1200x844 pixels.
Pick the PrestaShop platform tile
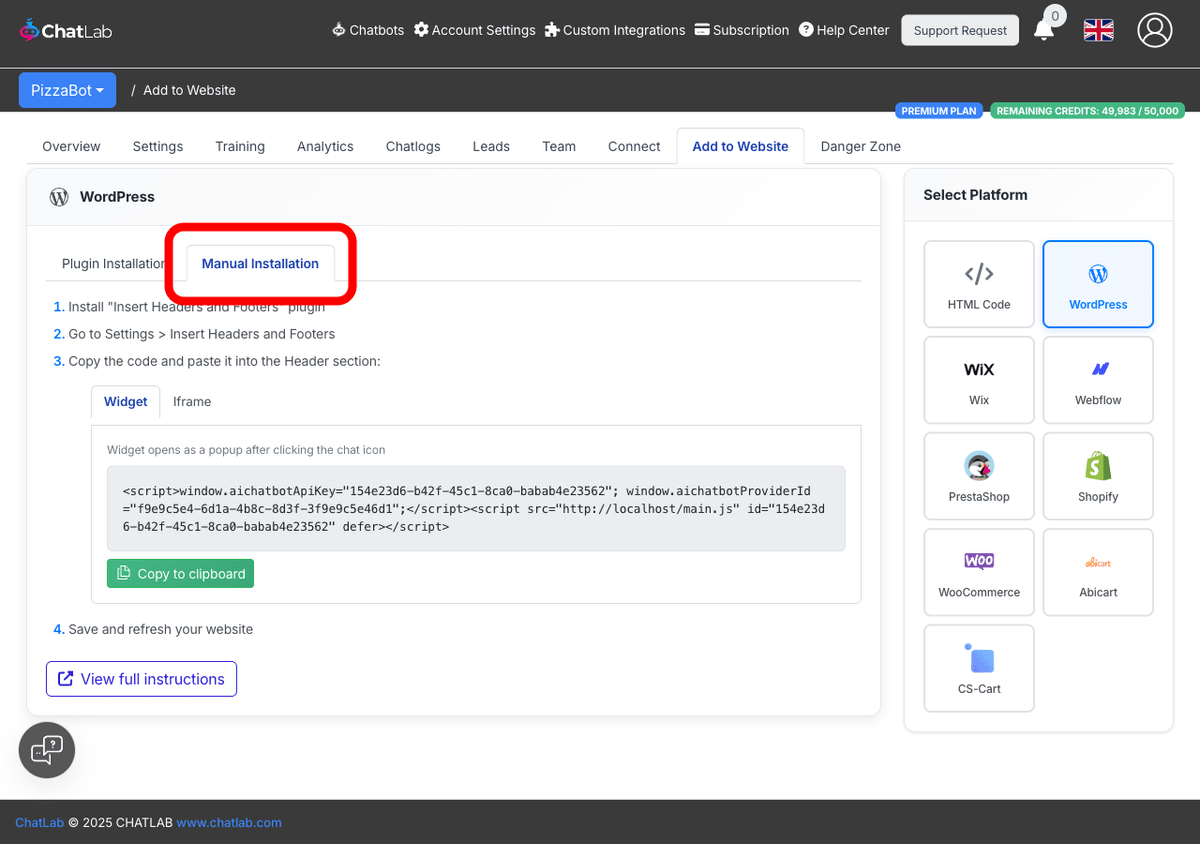click(979, 476)
